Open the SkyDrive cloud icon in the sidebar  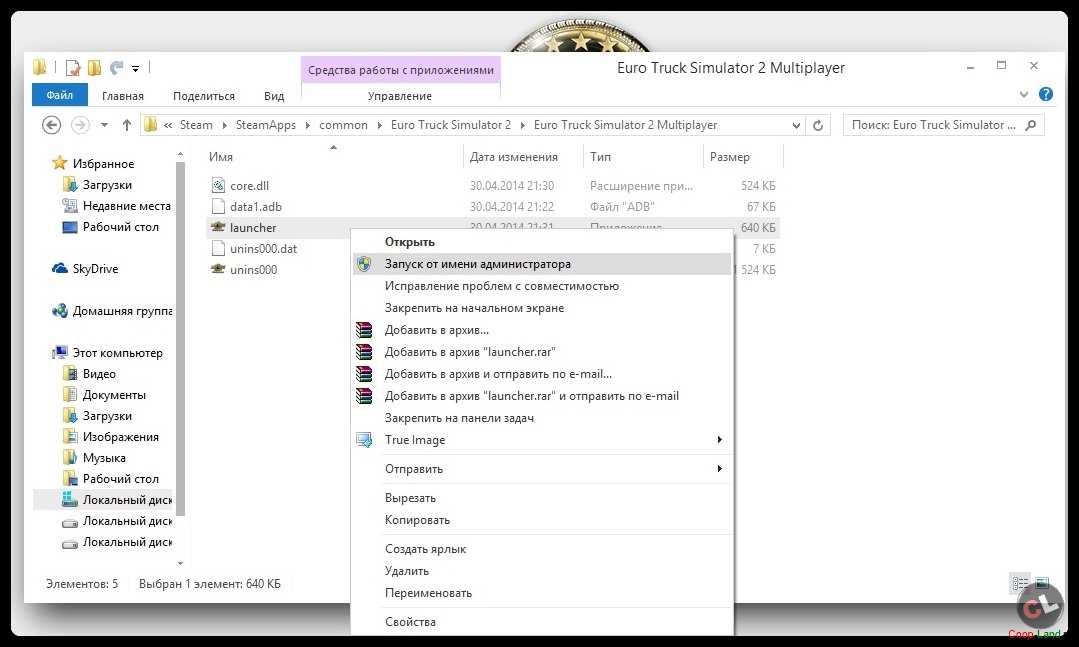(60, 268)
